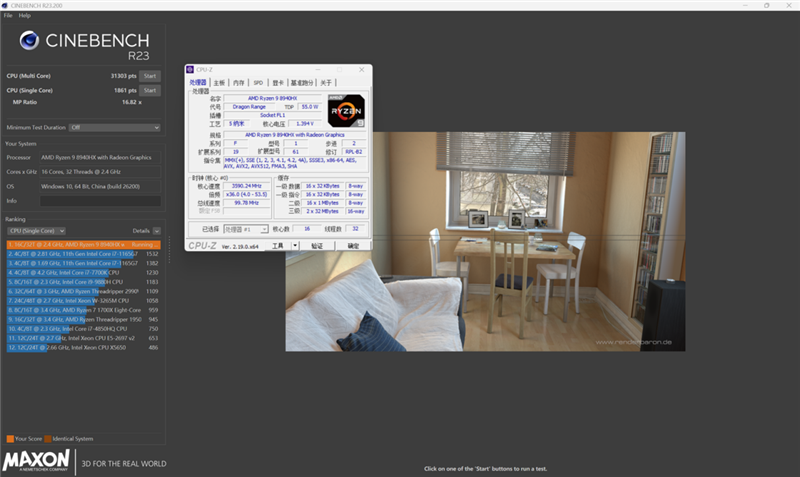
Task: Click CPU-Z 验证 button
Action: tap(317, 246)
